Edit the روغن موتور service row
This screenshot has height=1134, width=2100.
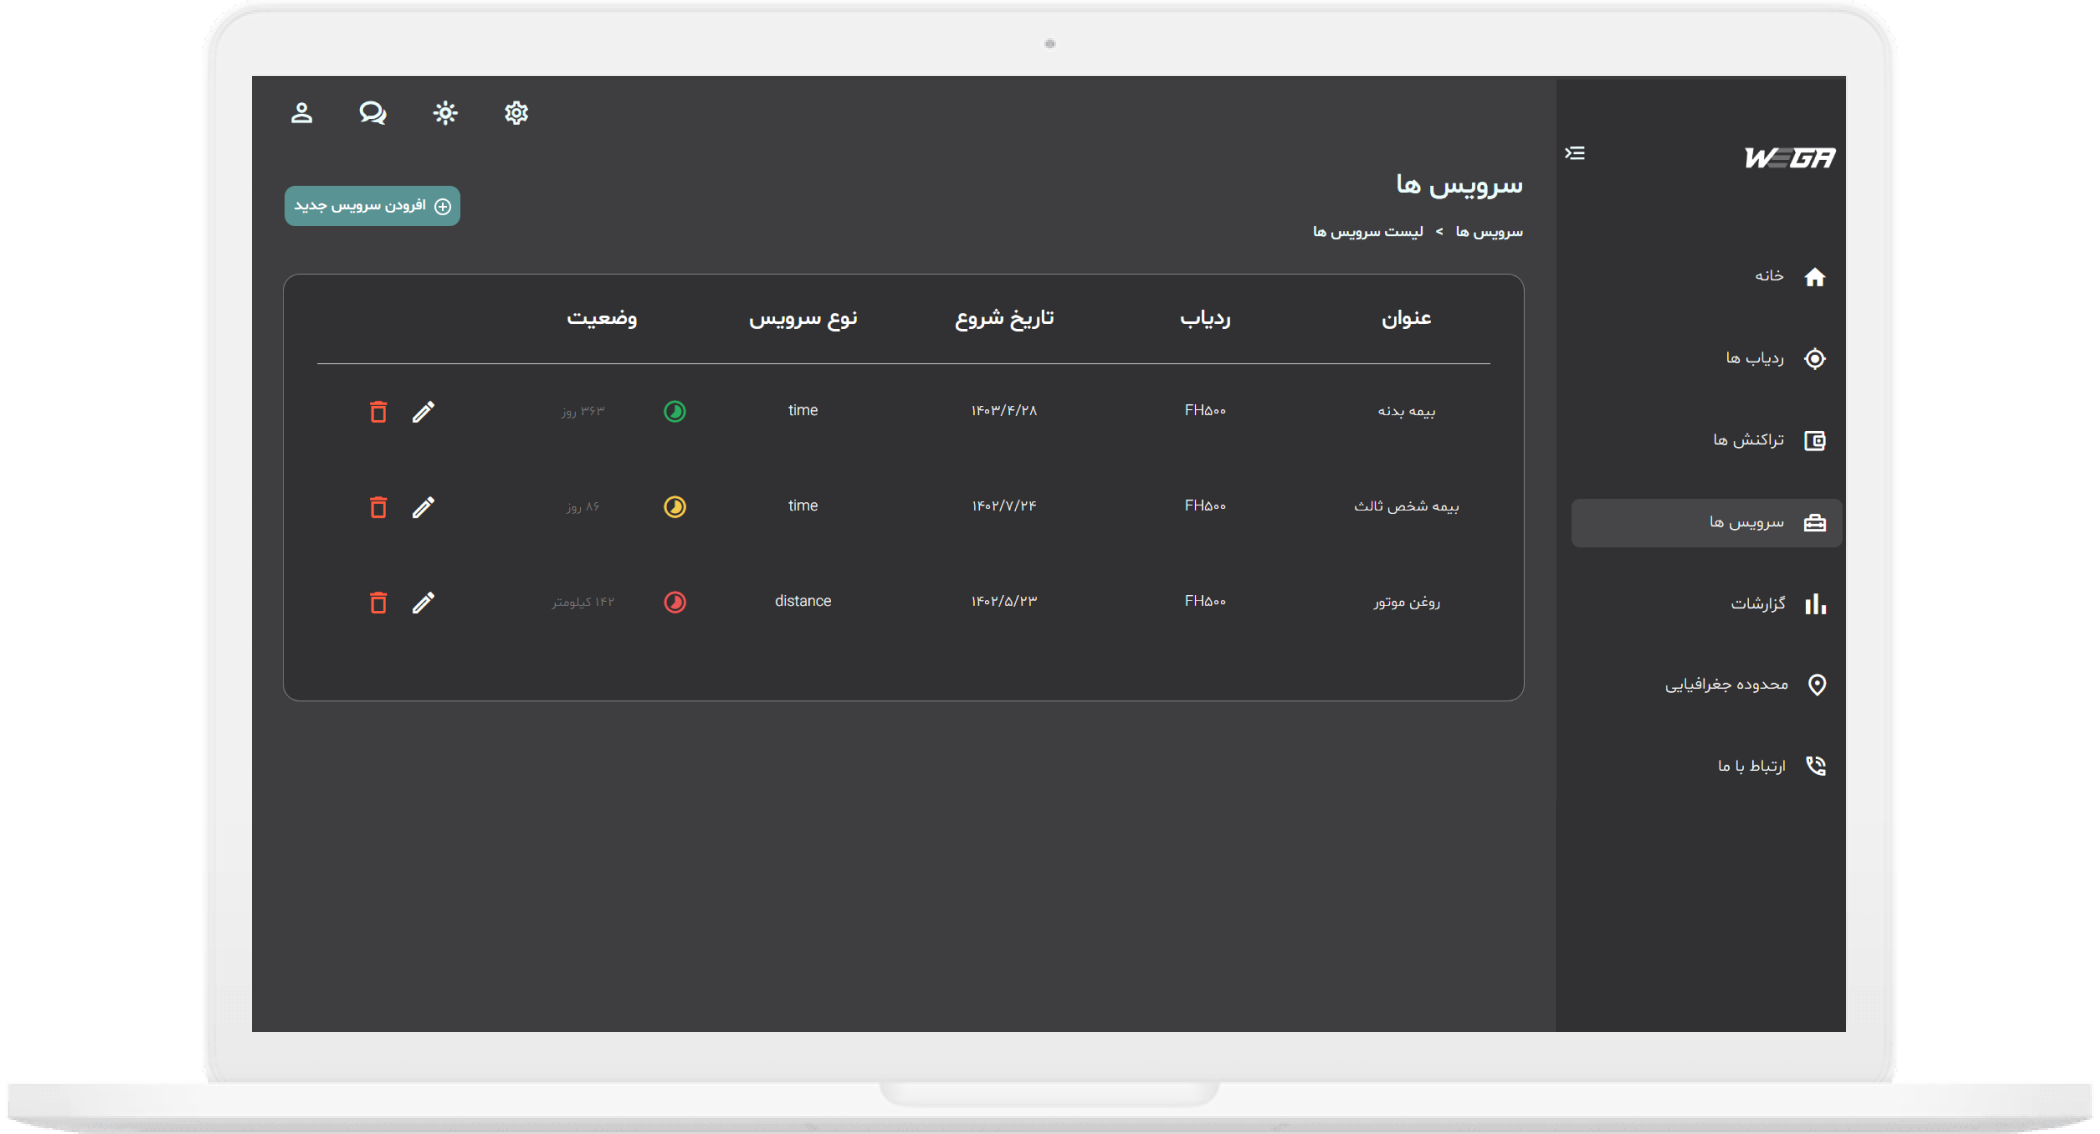click(423, 602)
